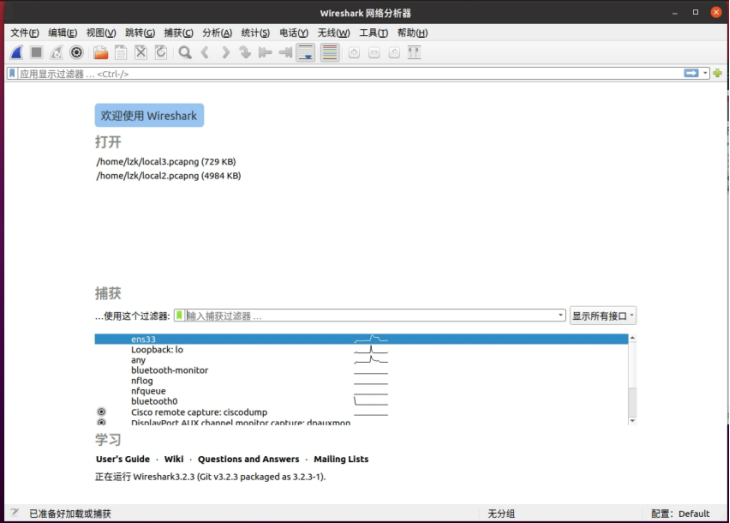This screenshot has width=730, height=523.
Task: Open the 跳转(G) menu
Action: click(140, 33)
